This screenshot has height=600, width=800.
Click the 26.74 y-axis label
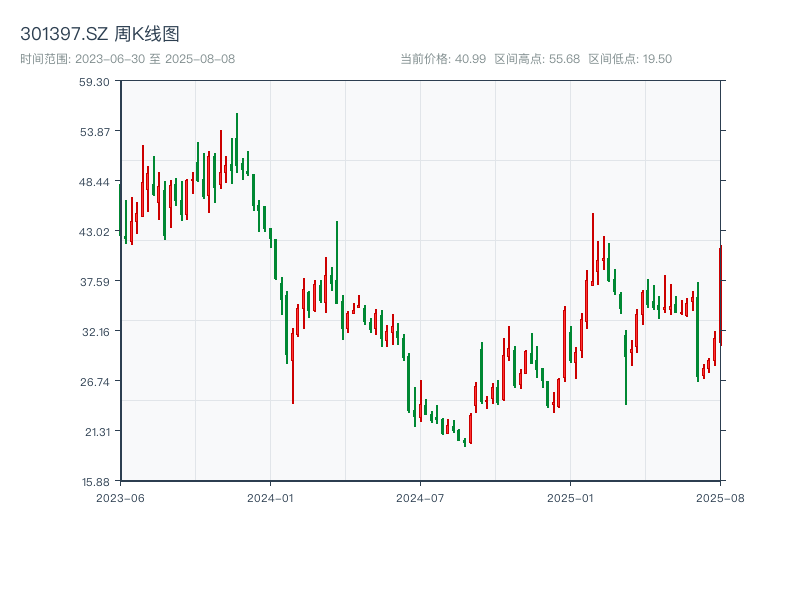click(95, 382)
